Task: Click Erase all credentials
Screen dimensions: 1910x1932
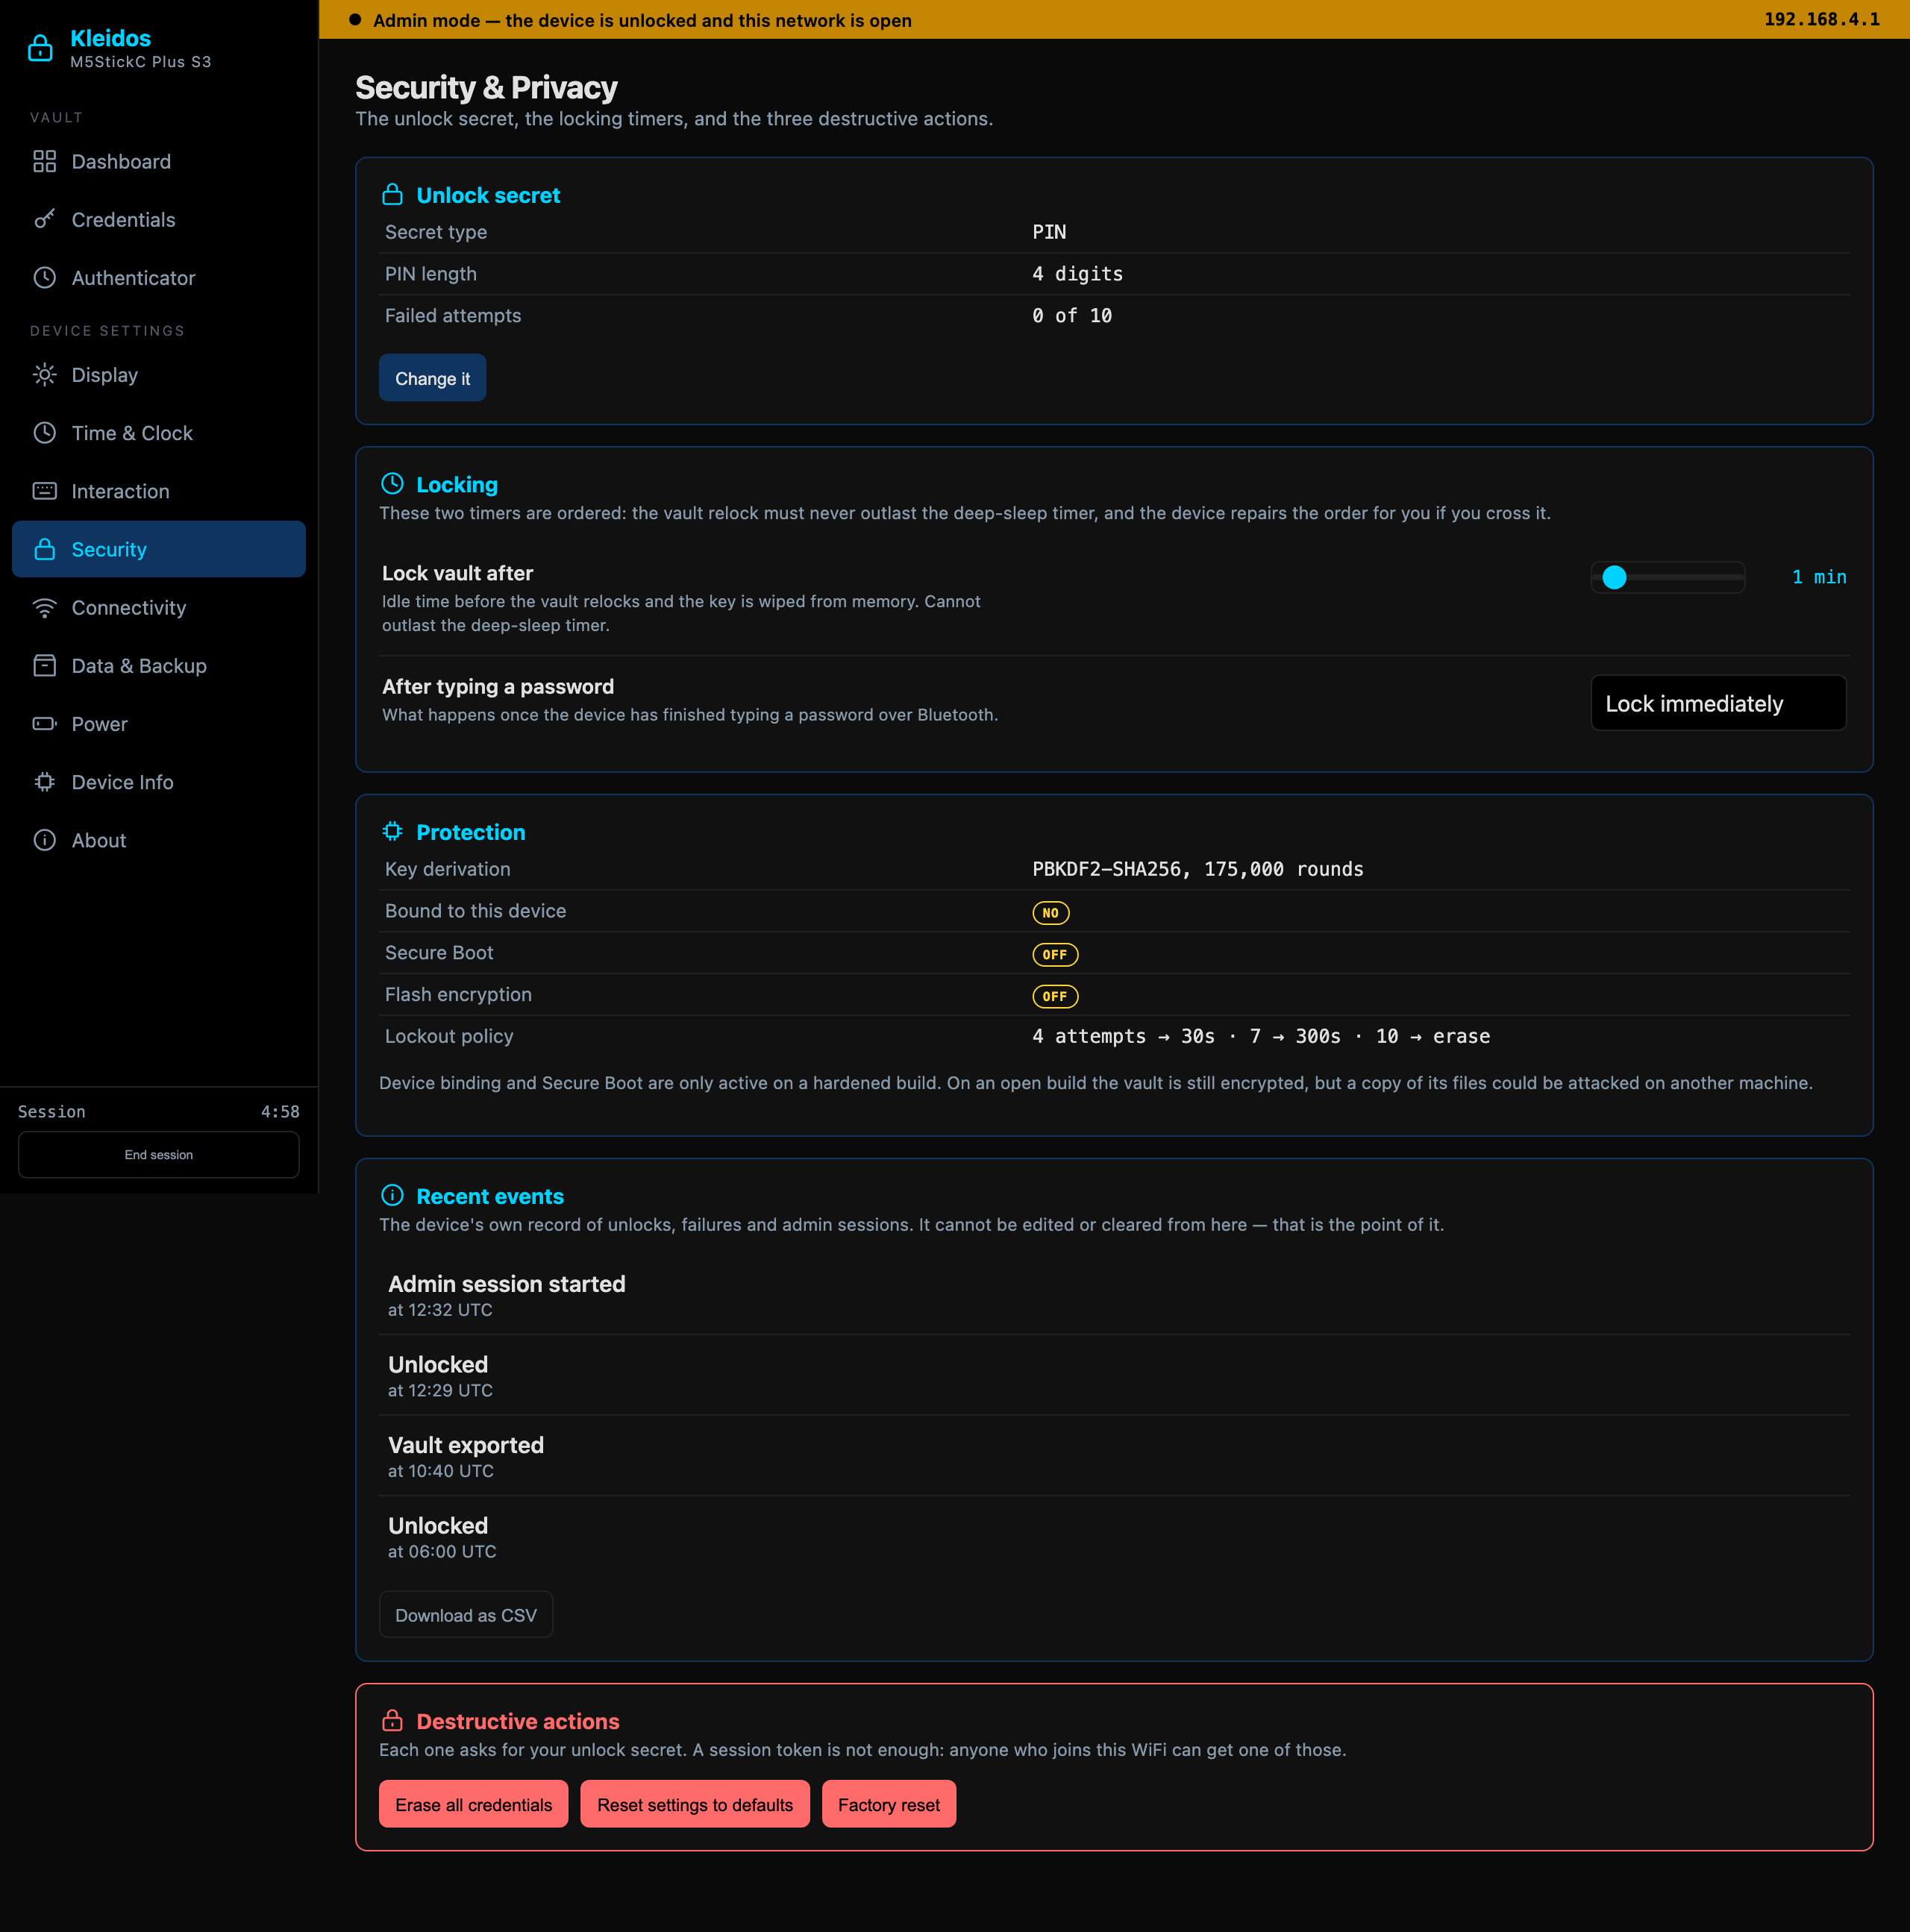Action: tap(473, 1804)
